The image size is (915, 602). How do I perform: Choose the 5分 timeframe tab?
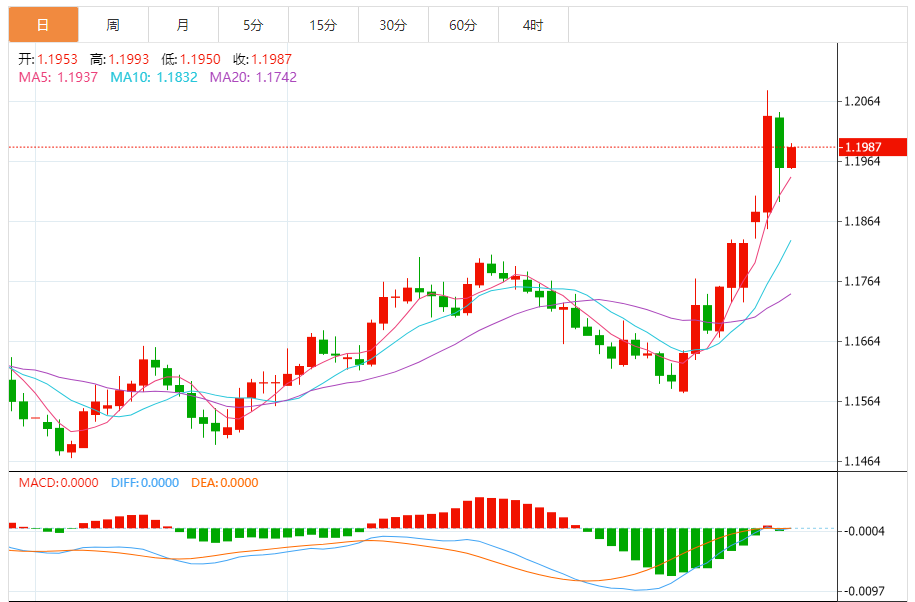[253, 25]
